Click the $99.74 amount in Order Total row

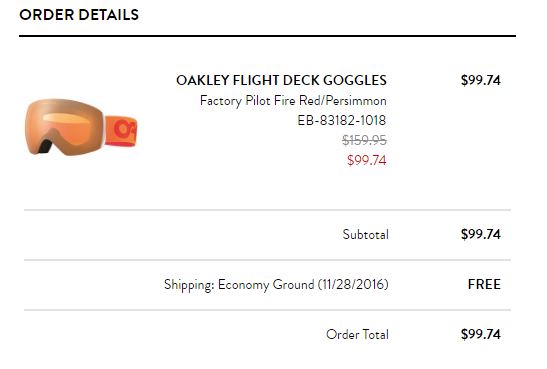pyautogui.click(x=480, y=334)
